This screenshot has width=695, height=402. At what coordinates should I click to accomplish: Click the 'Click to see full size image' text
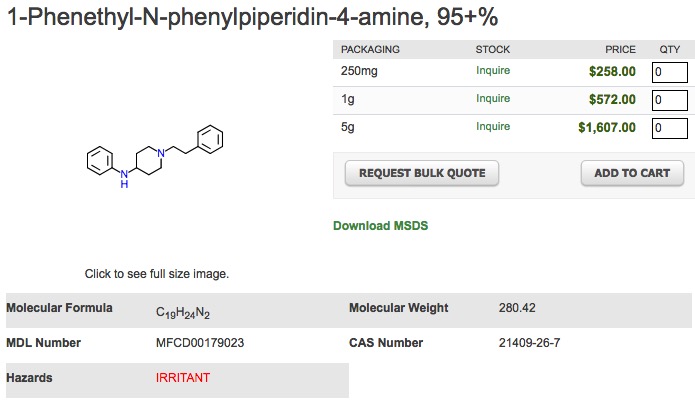pyautogui.click(x=157, y=273)
